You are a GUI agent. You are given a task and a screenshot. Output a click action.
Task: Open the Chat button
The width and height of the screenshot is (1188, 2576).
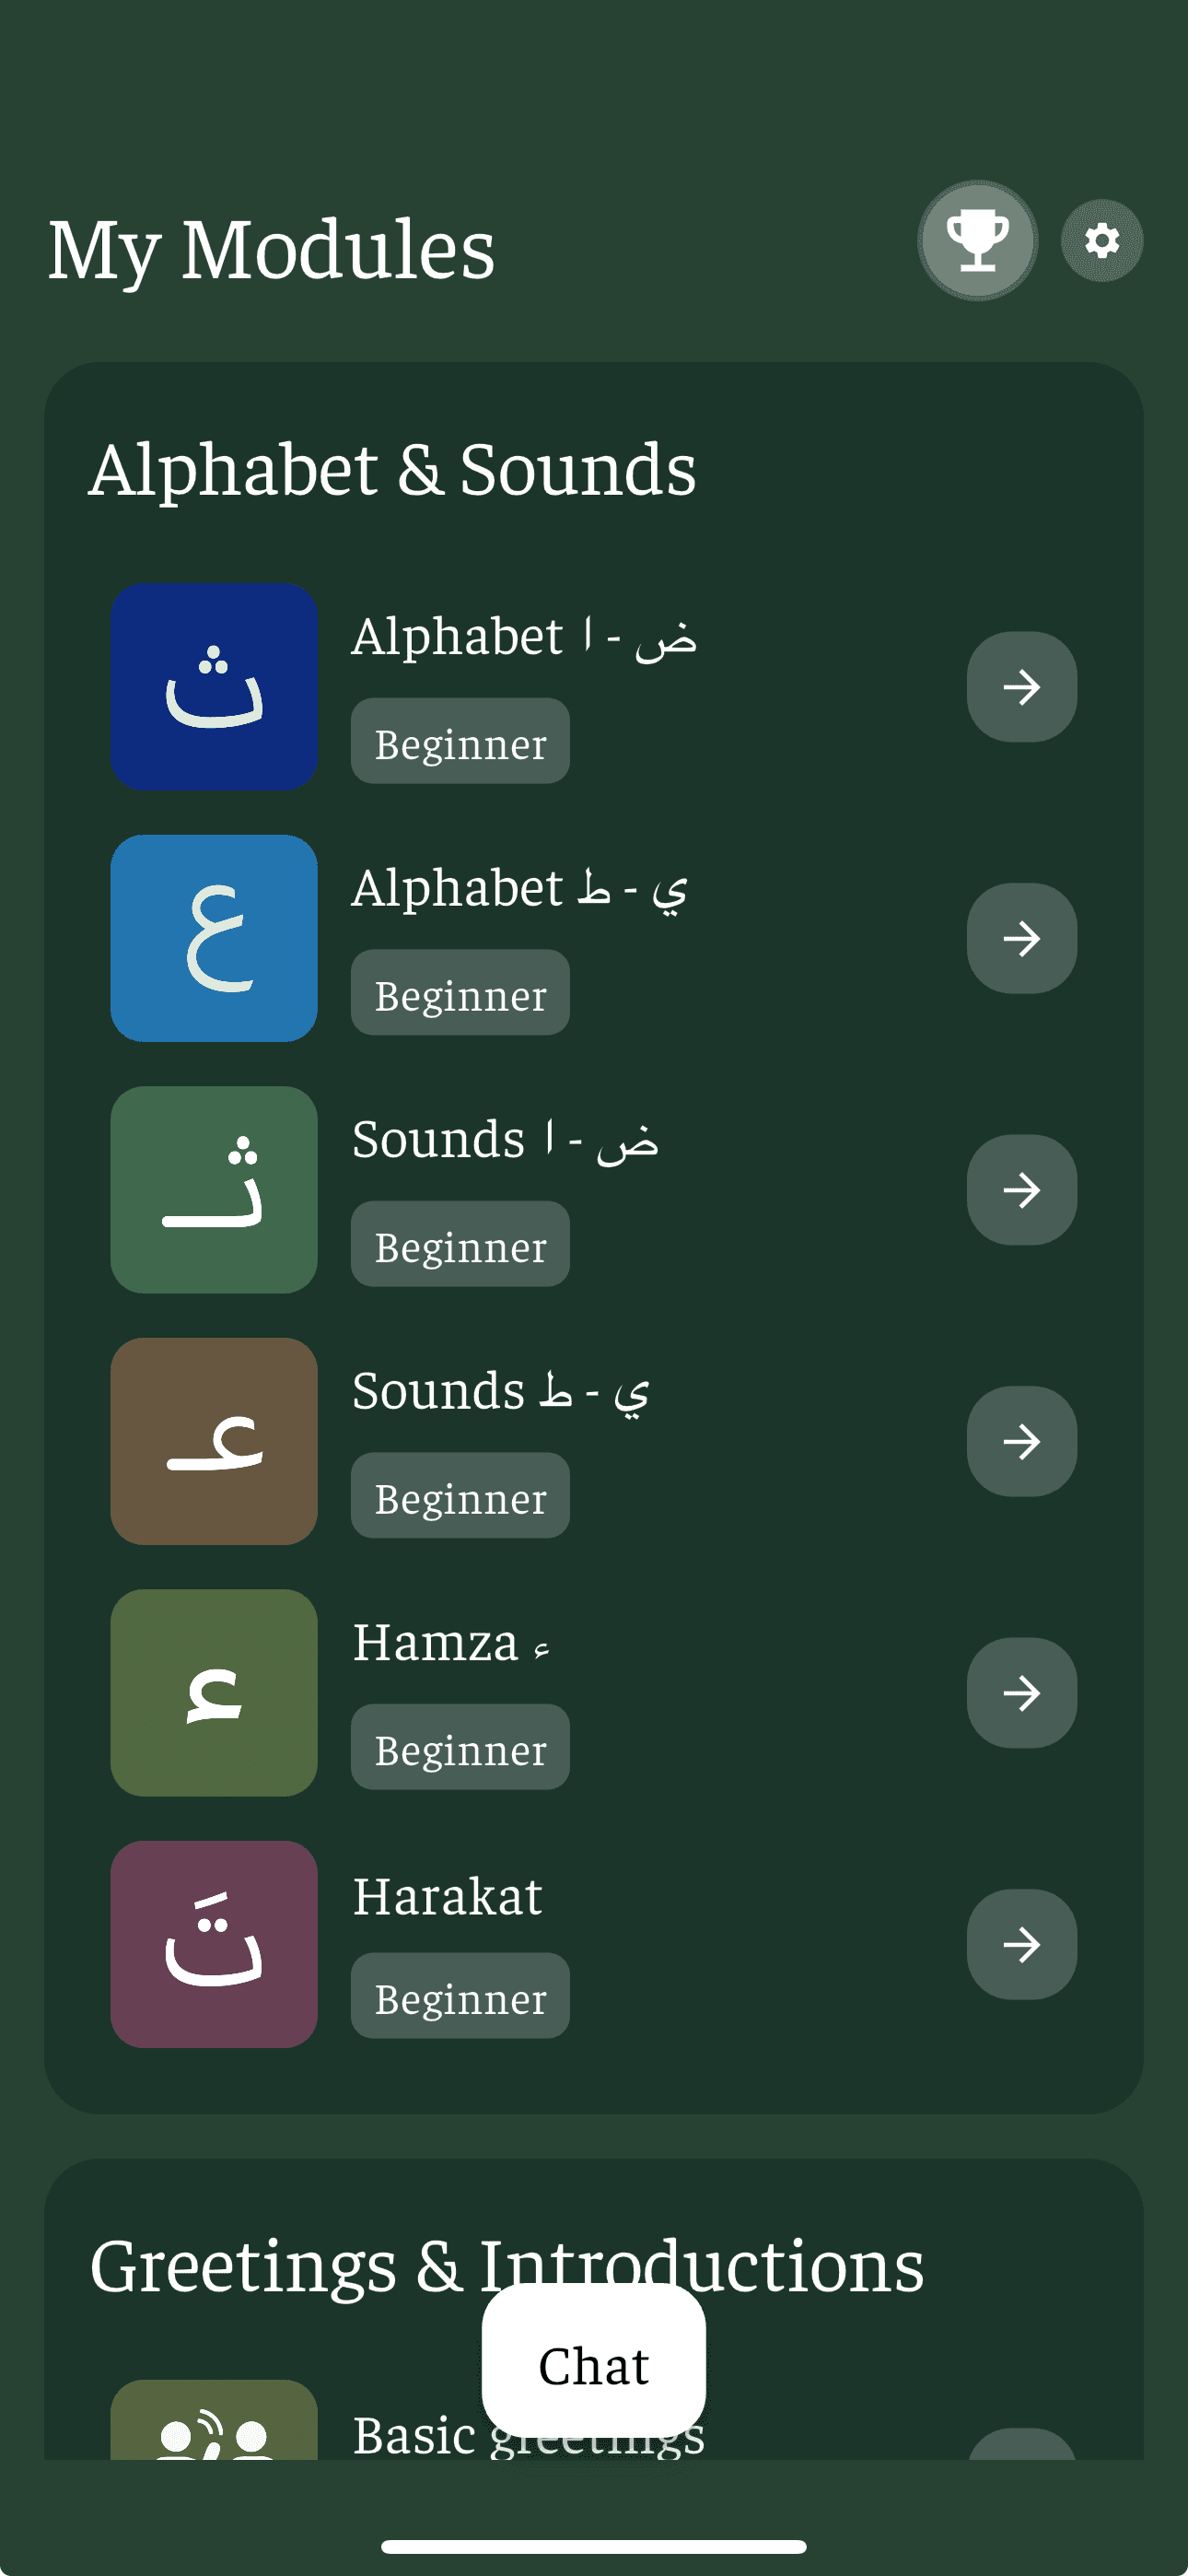594,2366
